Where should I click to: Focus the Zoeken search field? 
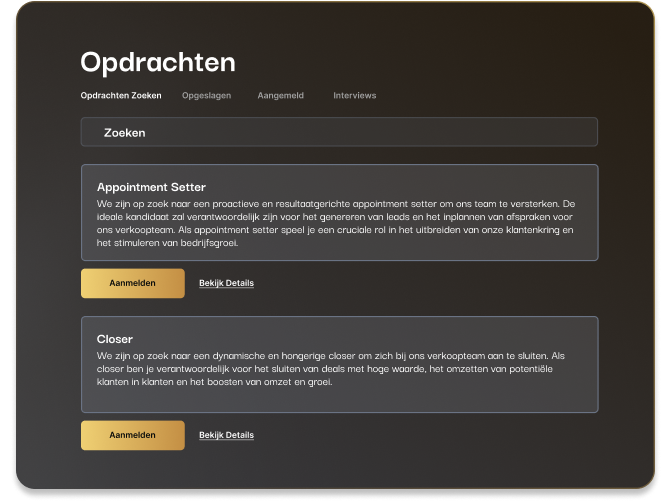pyautogui.click(x=339, y=132)
